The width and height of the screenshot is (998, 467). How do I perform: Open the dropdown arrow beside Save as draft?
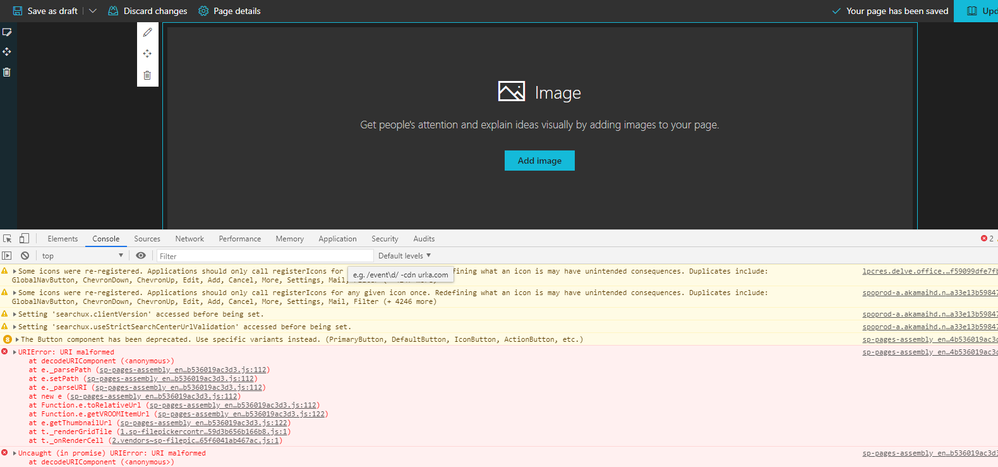coord(92,11)
